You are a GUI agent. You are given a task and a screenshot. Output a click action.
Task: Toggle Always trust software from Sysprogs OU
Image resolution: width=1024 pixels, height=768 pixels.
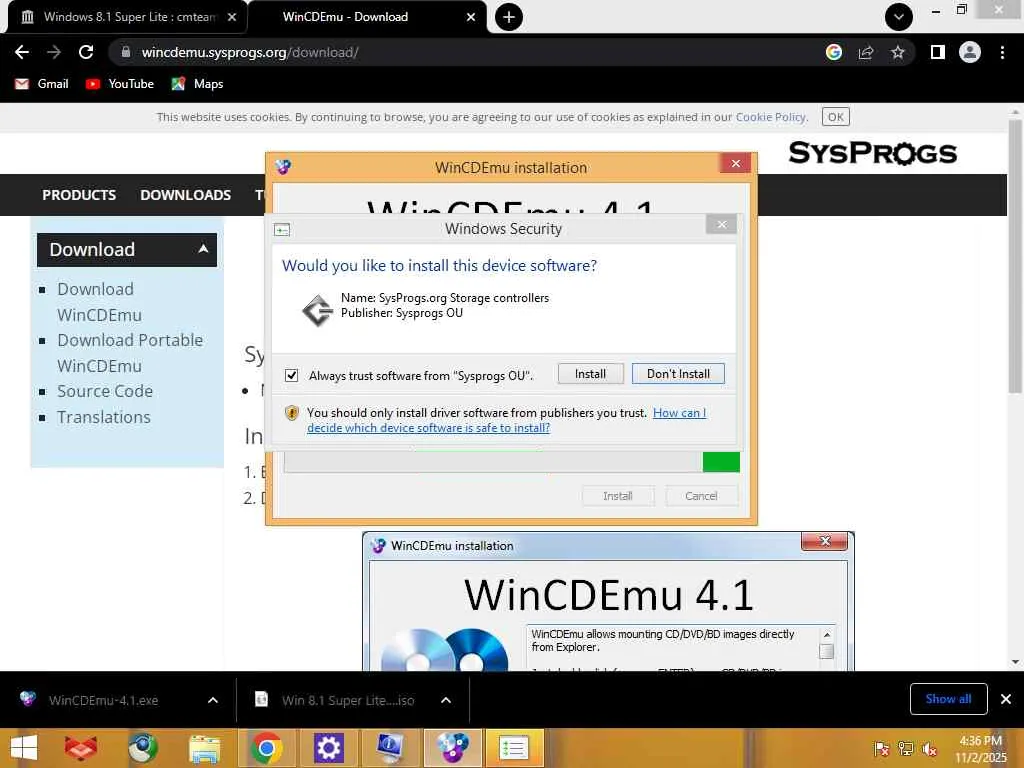[x=291, y=375]
